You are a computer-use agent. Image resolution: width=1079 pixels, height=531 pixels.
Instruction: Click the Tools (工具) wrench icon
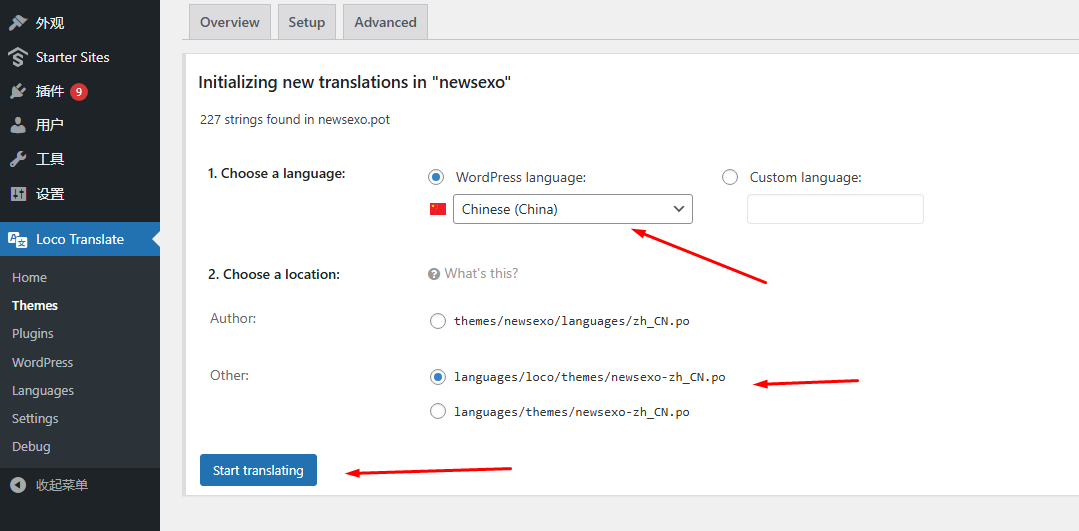tap(18, 160)
